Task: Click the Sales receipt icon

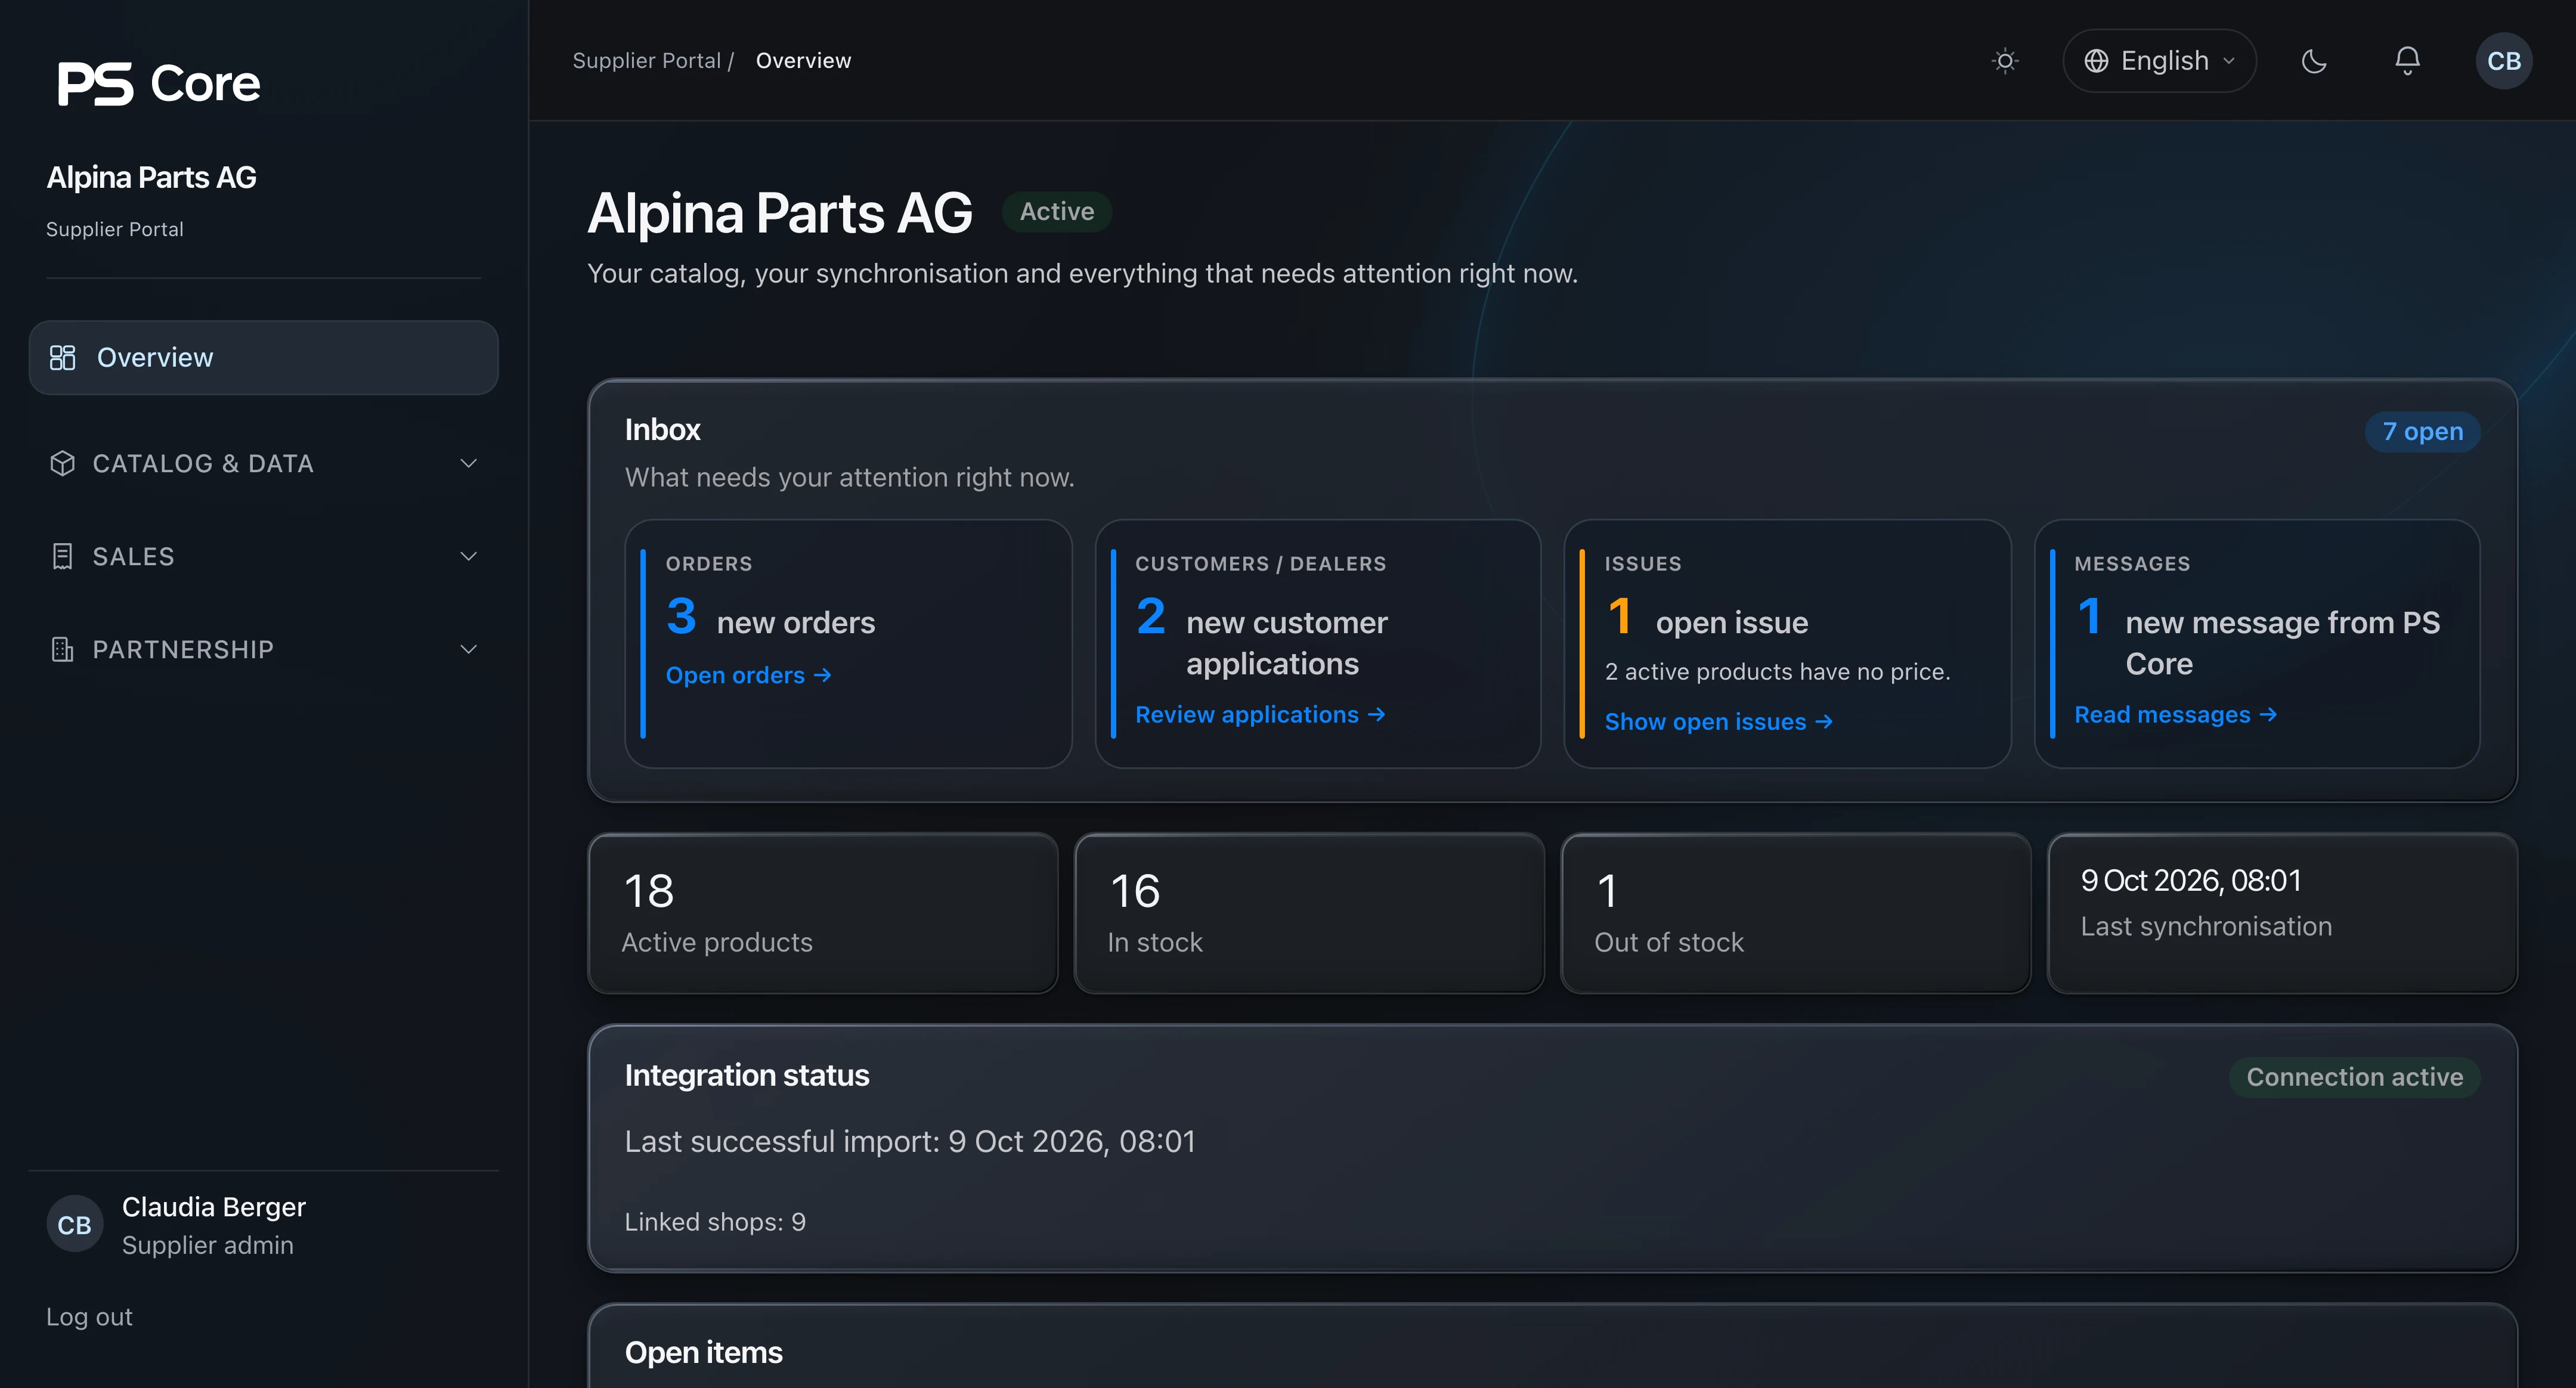Action: point(62,556)
